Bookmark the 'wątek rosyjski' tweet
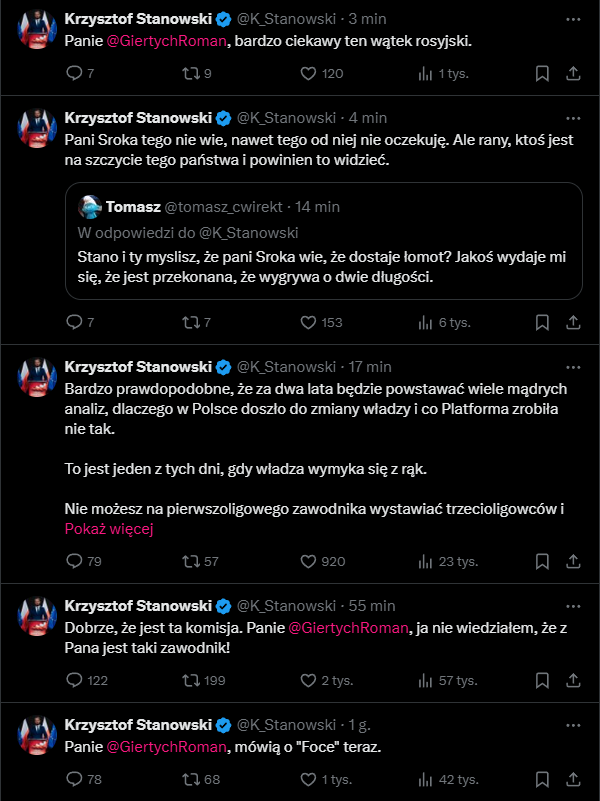 point(542,73)
